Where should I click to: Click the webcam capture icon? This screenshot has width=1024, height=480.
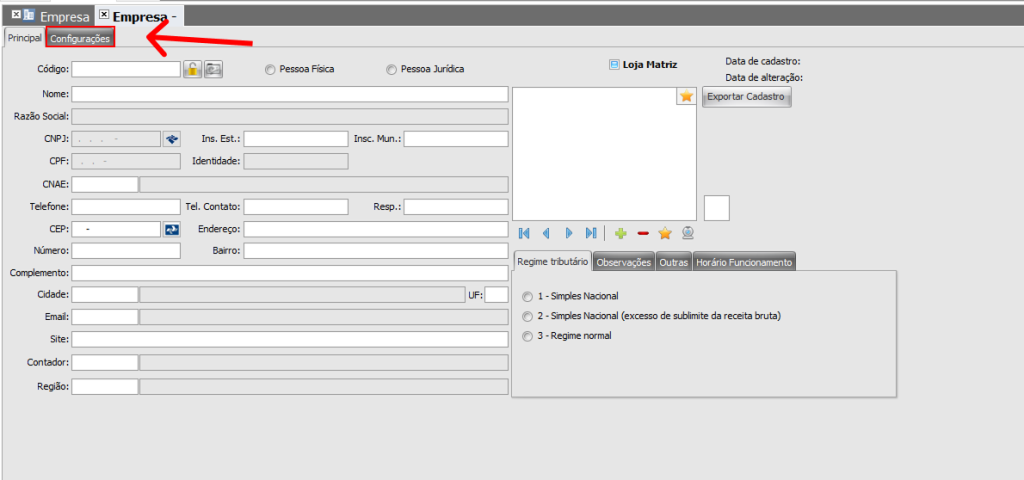[x=688, y=233]
